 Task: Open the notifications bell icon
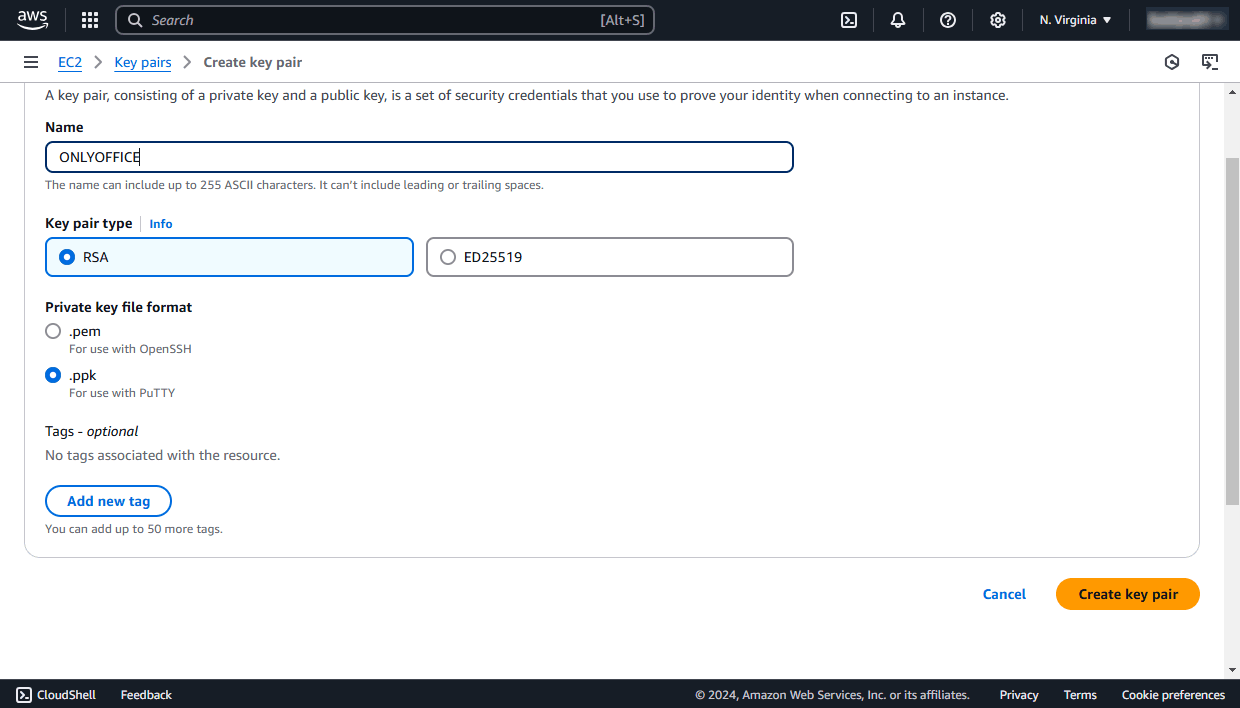897,19
